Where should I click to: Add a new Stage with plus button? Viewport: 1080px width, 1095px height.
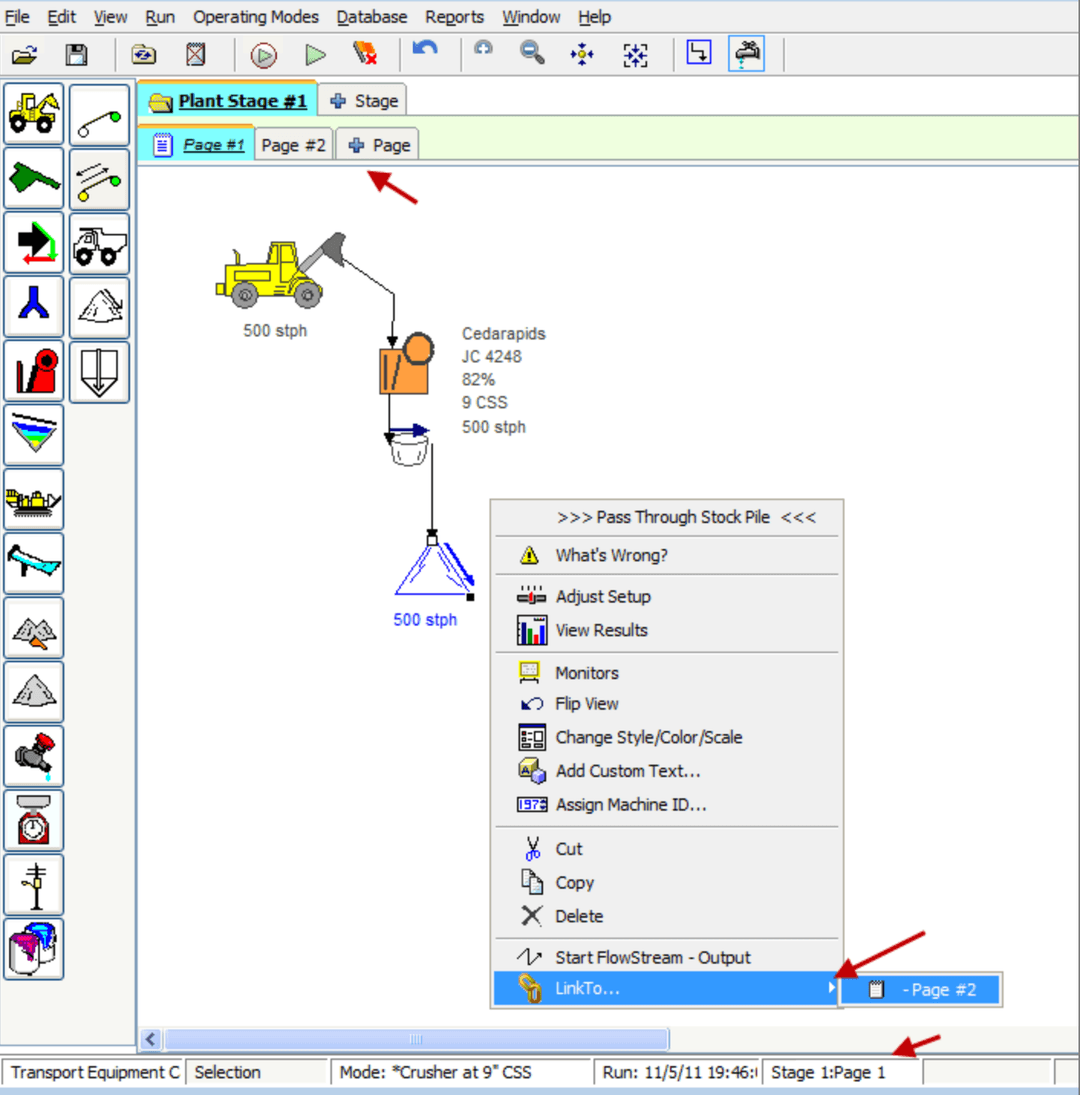tap(364, 101)
